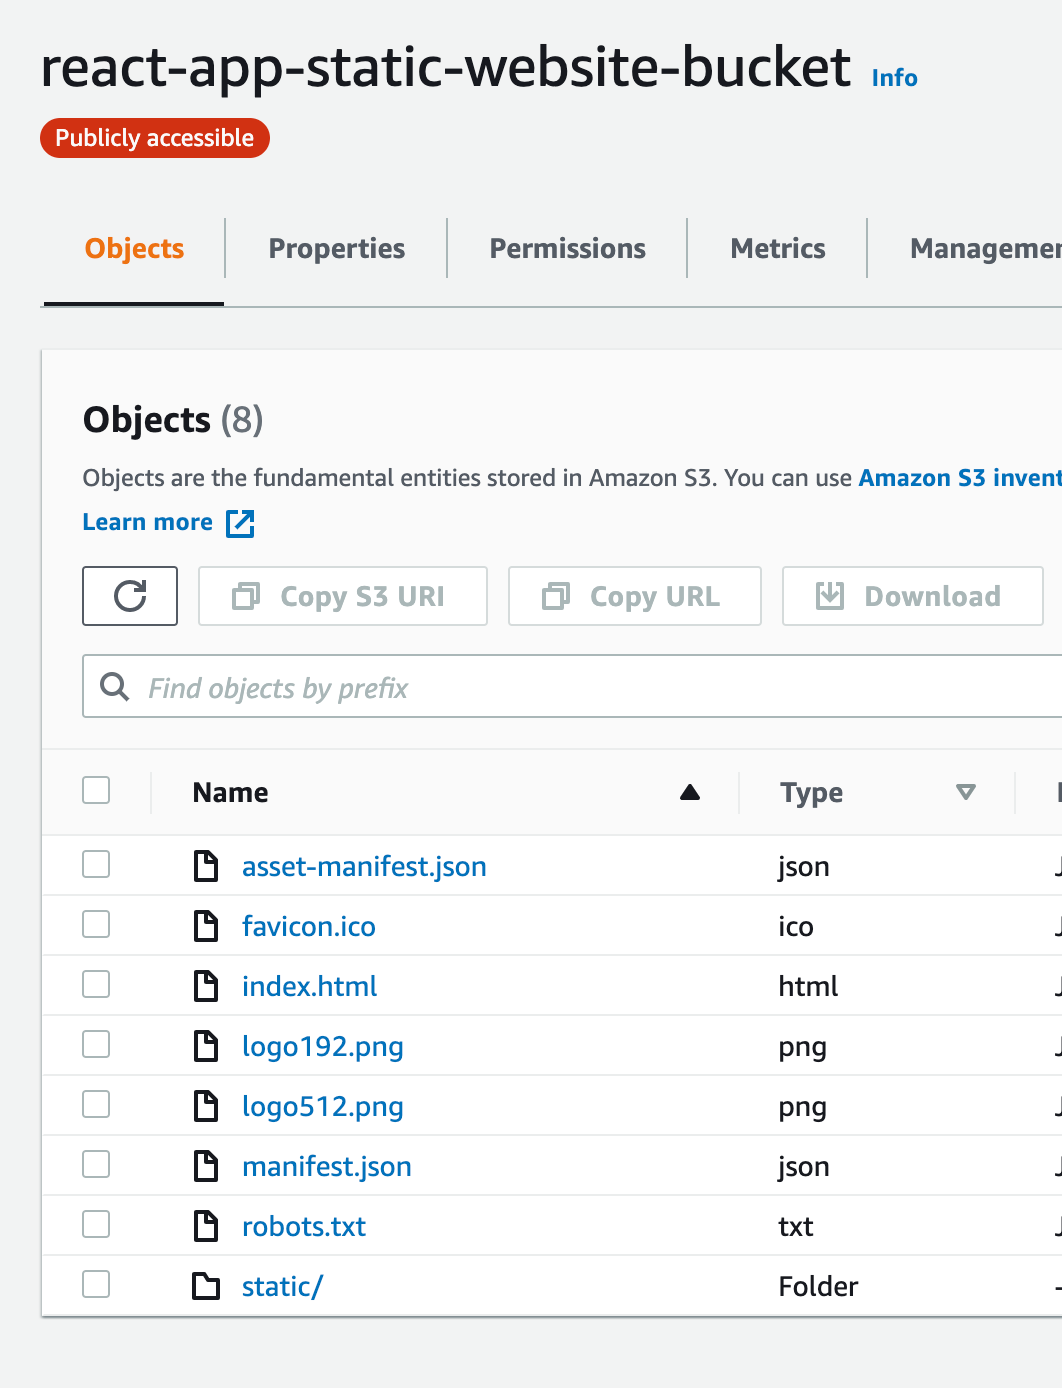Select the logo192.png row checkbox
This screenshot has height=1388, width=1062.
(x=96, y=1044)
